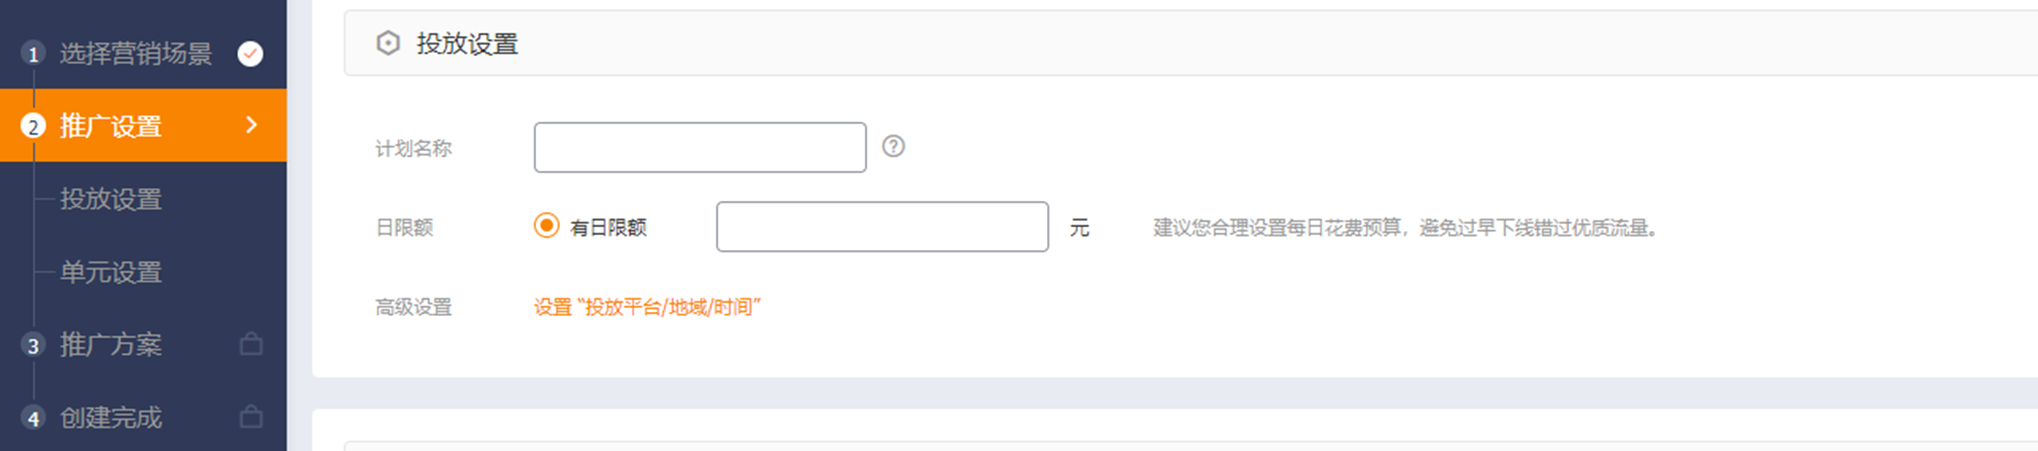Go to 推广方案 step in sidebar
2038x451 pixels.
pos(111,345)
